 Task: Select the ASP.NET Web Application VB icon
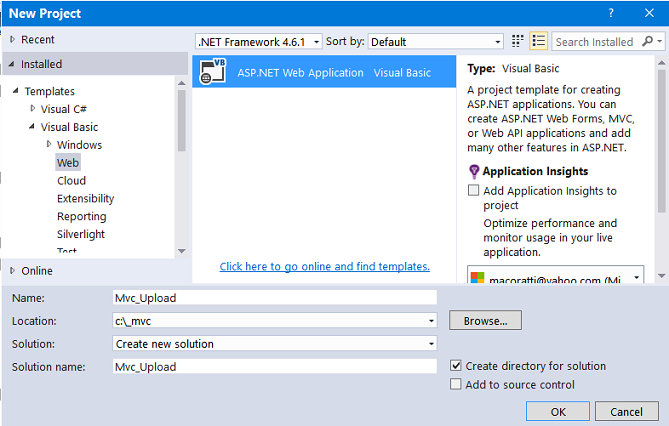click(212, 72)
